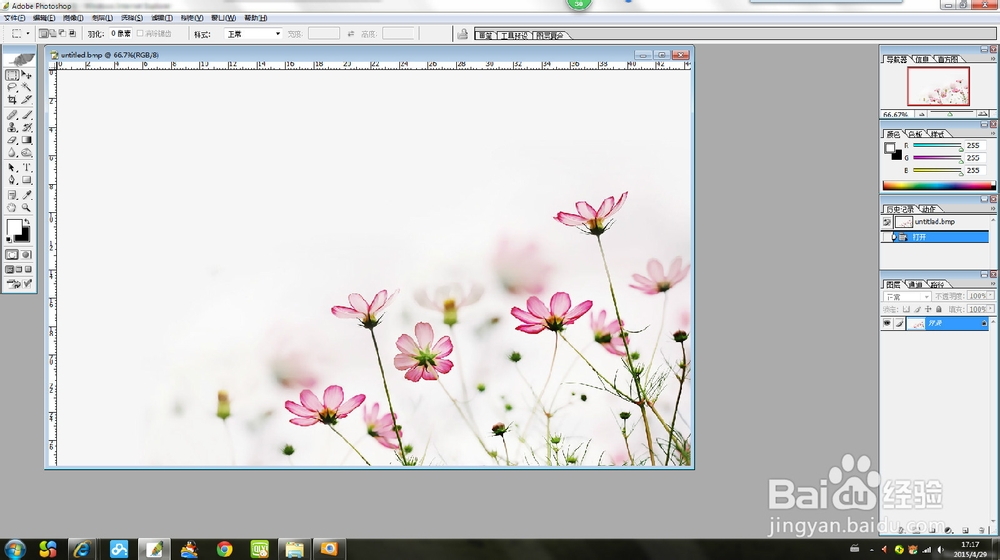Screen dimensions: 1000x560
Task: Select the Type tool
Action: point(27,168)
